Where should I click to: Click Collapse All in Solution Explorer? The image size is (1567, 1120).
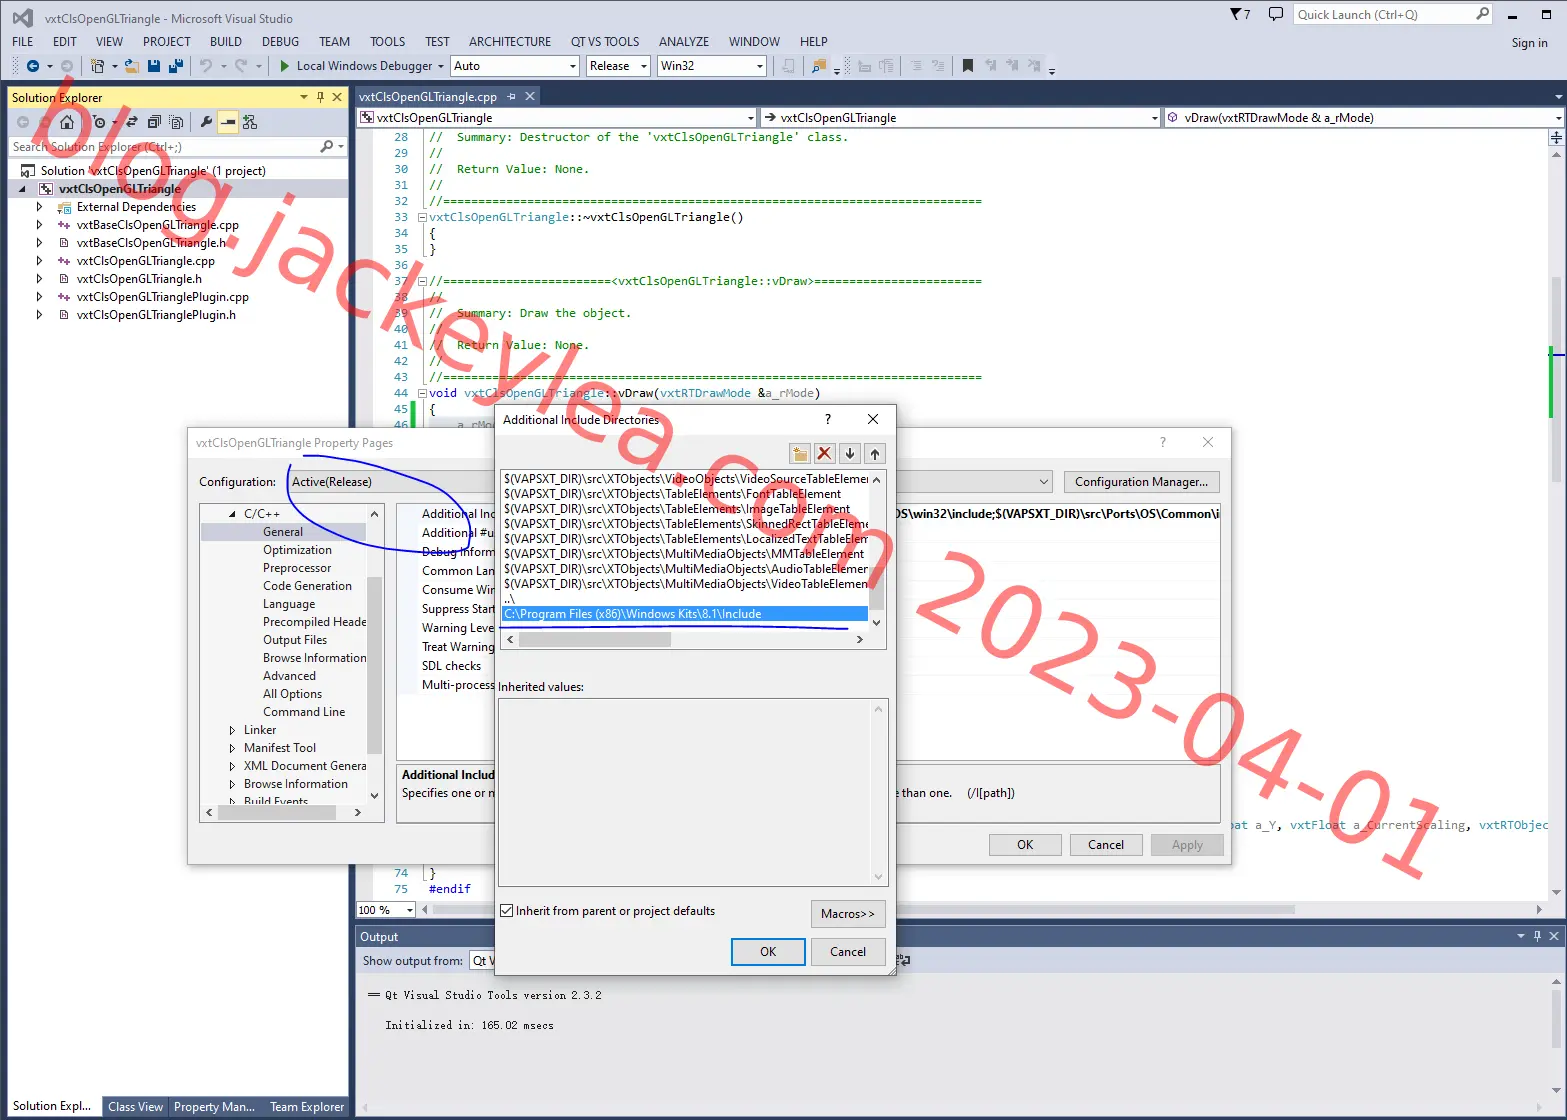click(154, 122)
